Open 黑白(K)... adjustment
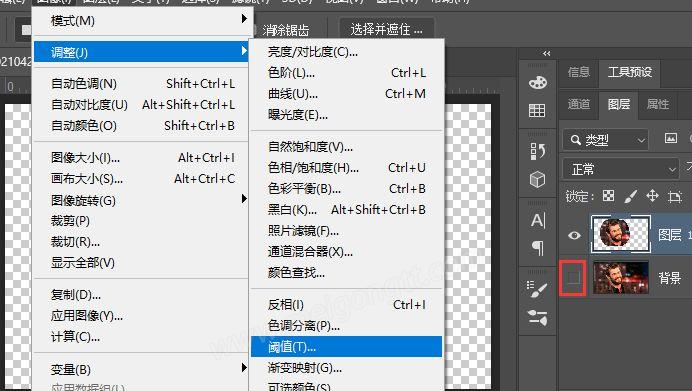 [346, 210]
